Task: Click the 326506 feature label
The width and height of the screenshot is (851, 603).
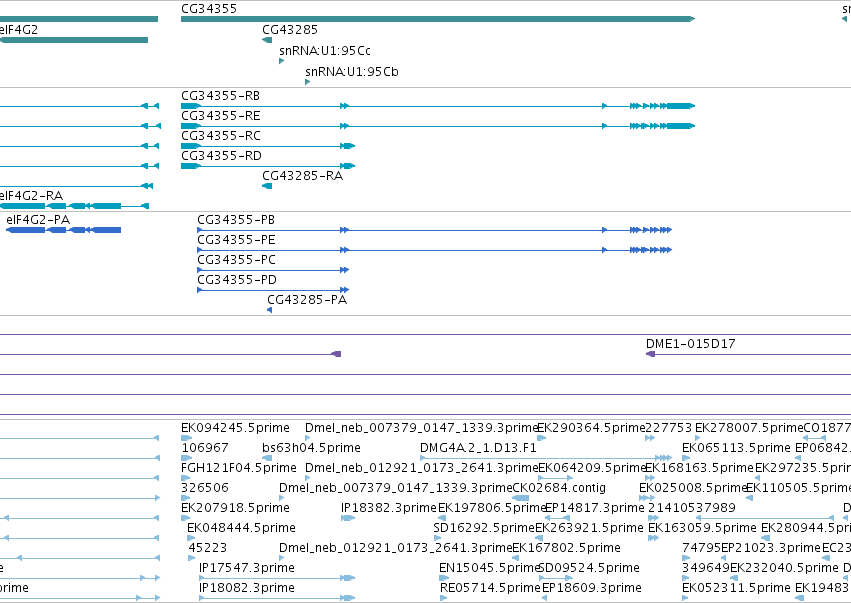Action: [x=205, y=488]
